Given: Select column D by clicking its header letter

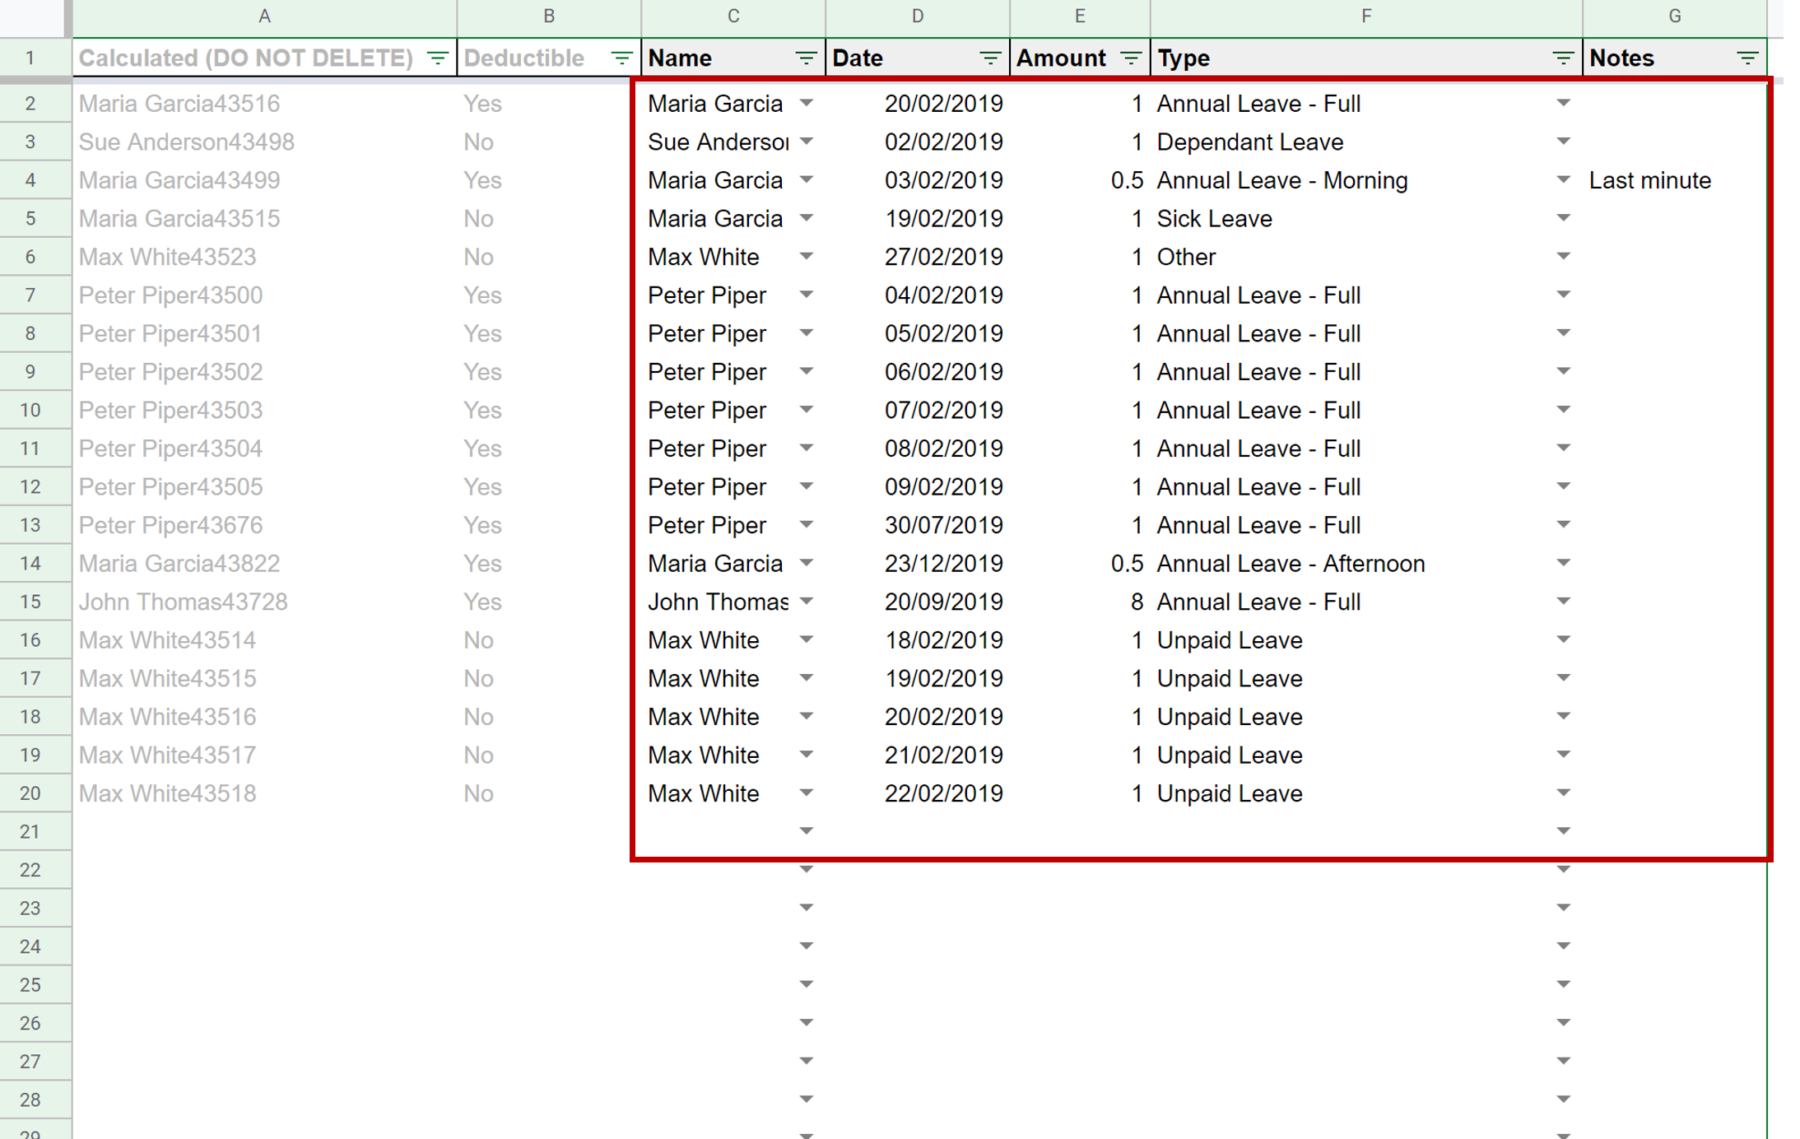Looking at the screenshot, I should 916,15.
